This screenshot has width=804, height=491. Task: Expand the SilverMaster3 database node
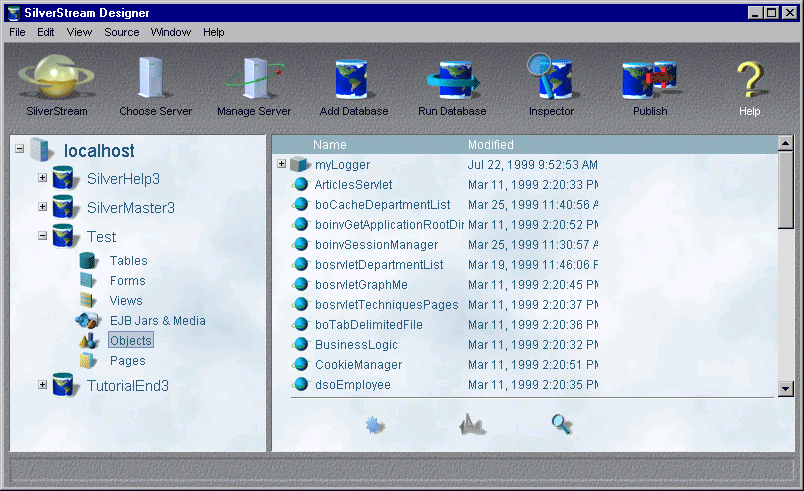point(43,207)
